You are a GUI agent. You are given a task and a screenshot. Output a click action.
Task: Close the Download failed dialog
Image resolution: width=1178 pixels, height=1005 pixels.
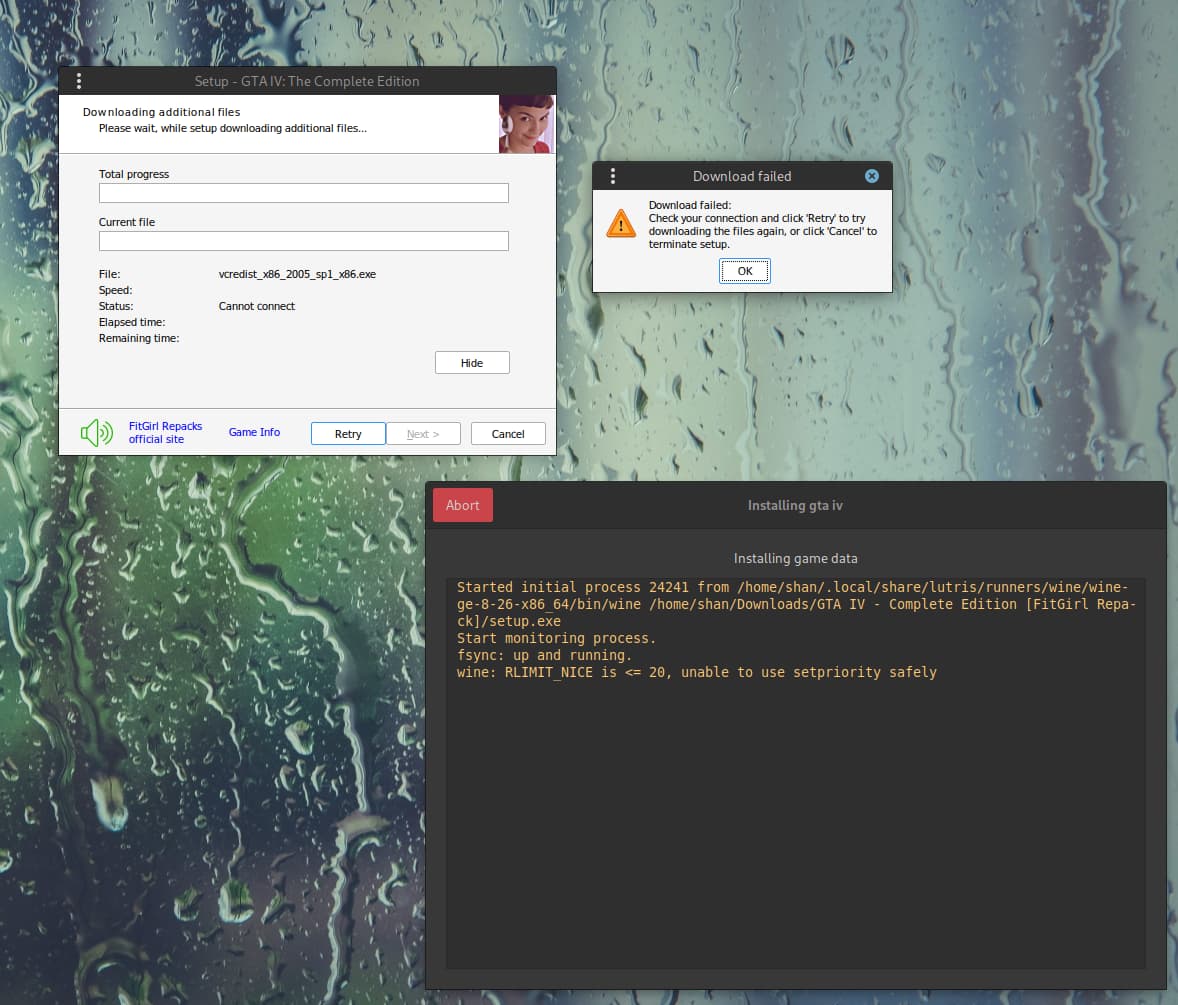(x=871, y=176)
